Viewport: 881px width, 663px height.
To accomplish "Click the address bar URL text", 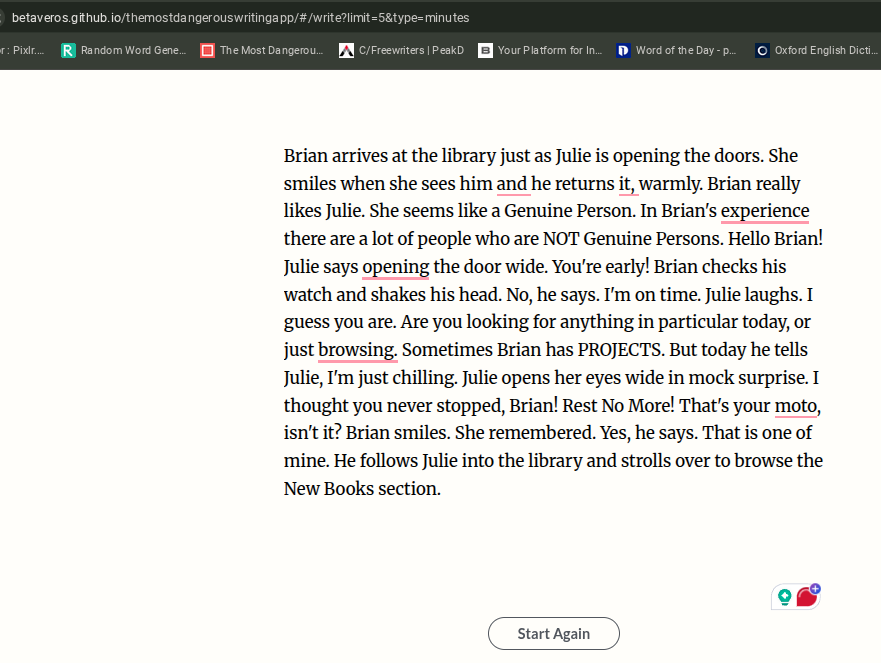I will [240, 18].
